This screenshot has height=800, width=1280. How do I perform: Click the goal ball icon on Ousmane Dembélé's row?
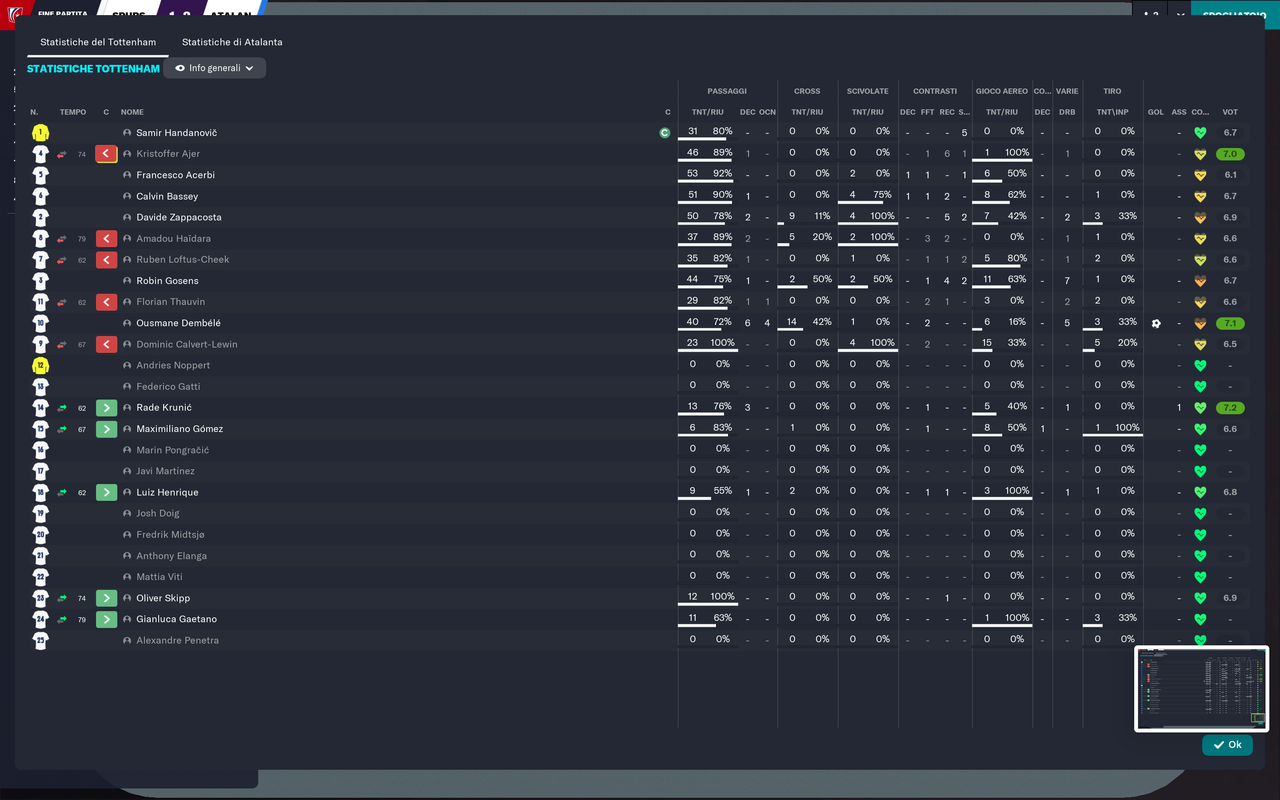(1156, 323)
